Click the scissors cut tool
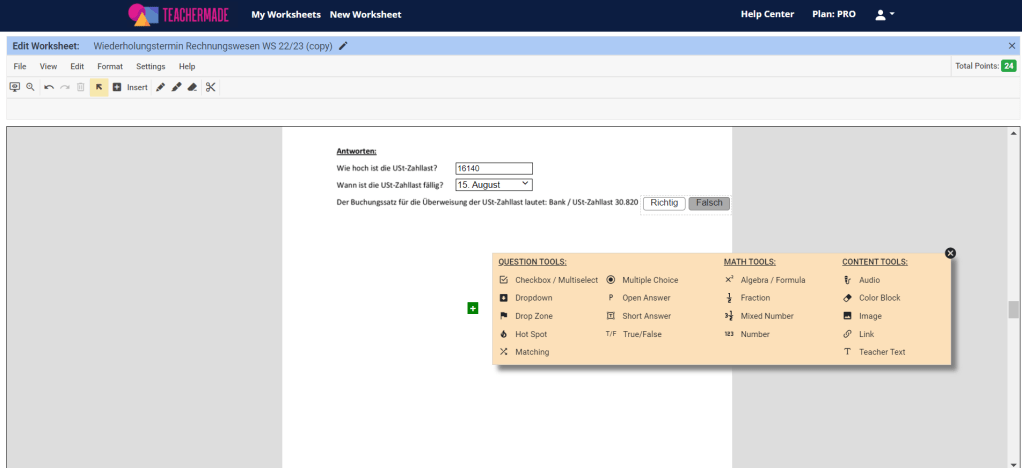 pos(211,87)
